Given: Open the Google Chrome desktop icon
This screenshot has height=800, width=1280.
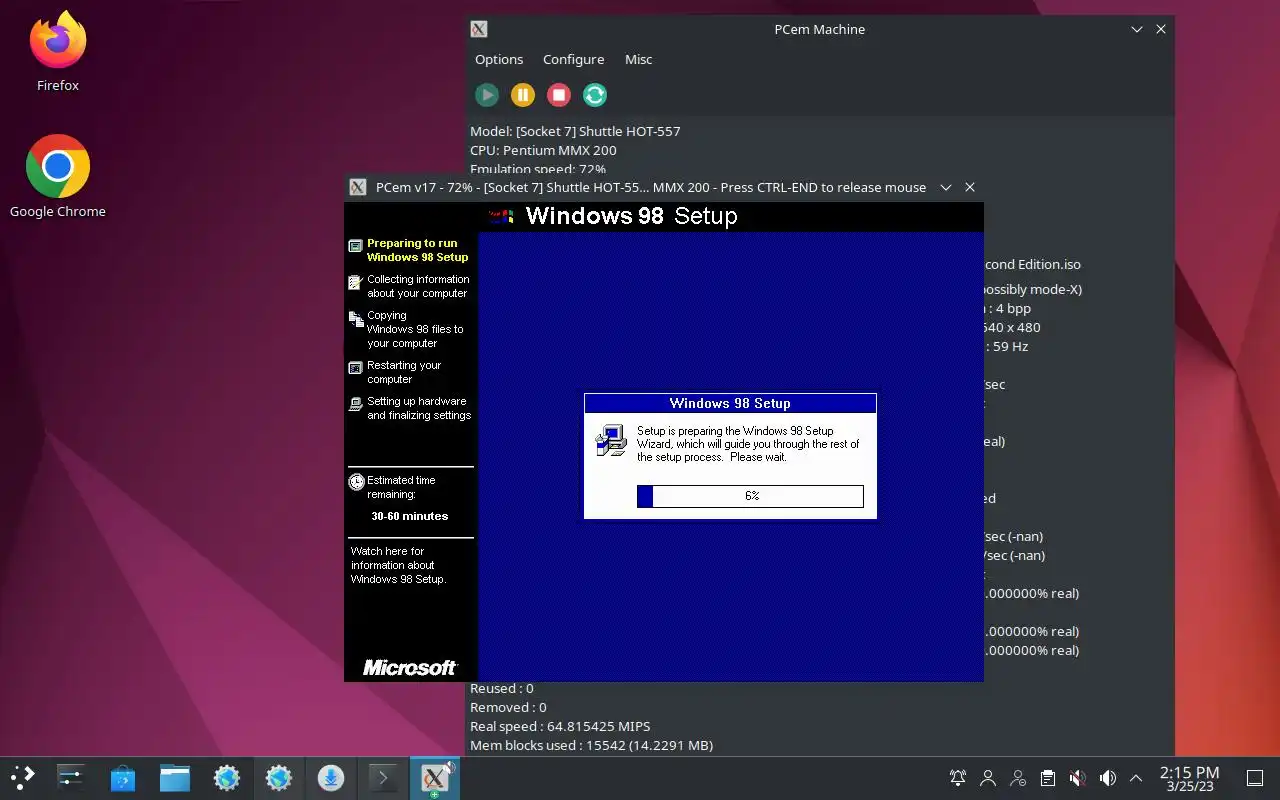Looking at the screenshot, I should click(x=58, y=176).
